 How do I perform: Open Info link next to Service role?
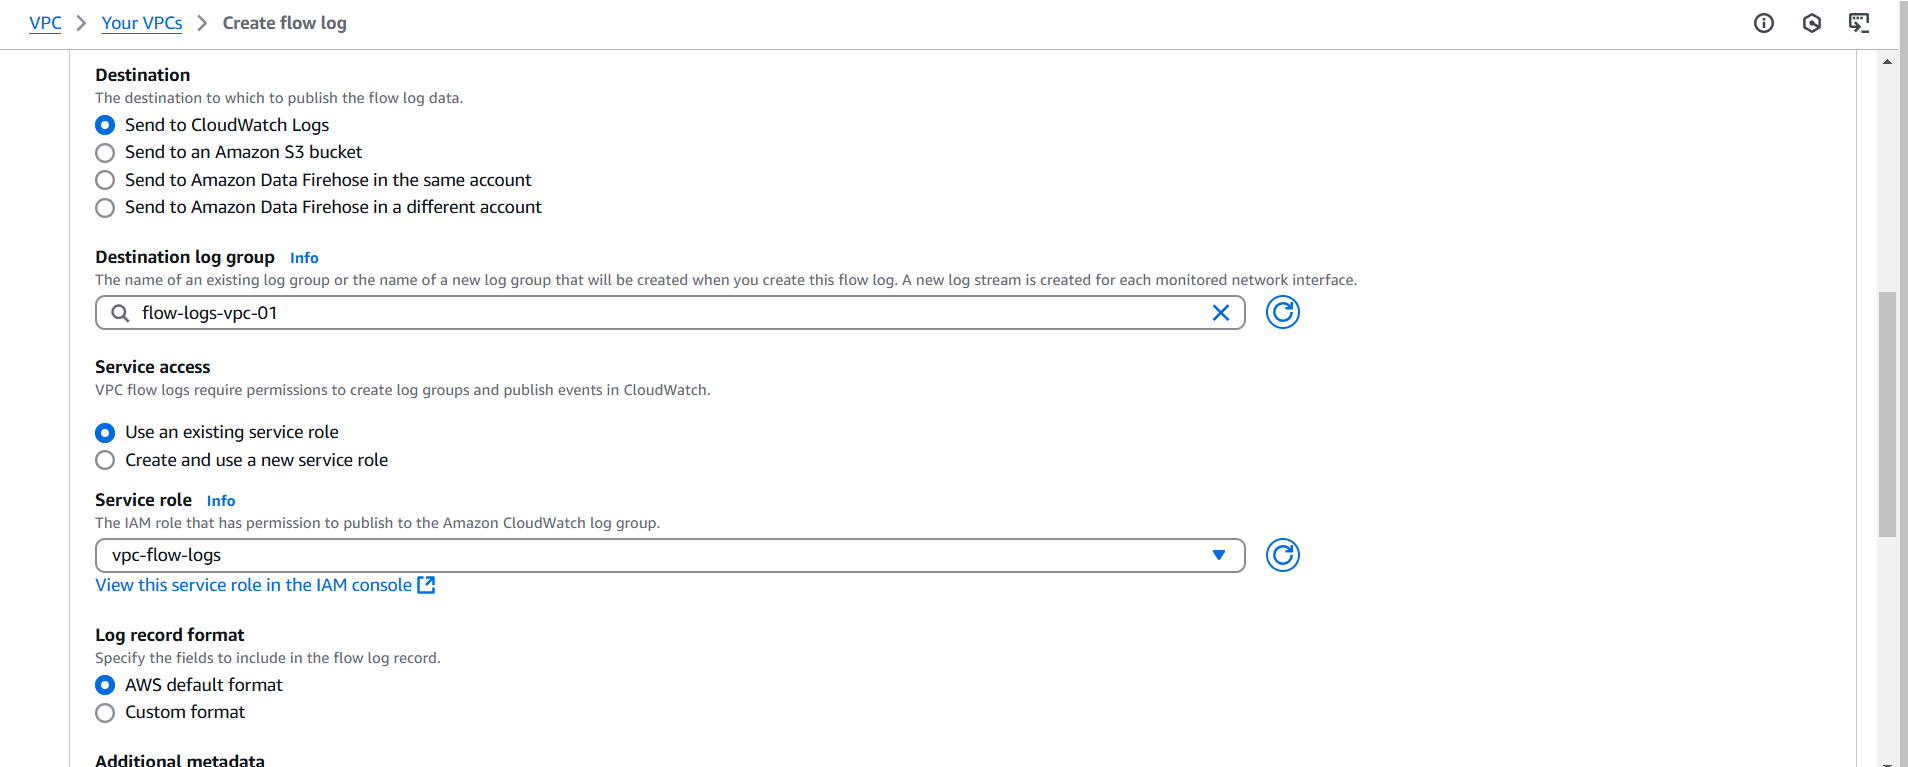click(x=221, y=501)
